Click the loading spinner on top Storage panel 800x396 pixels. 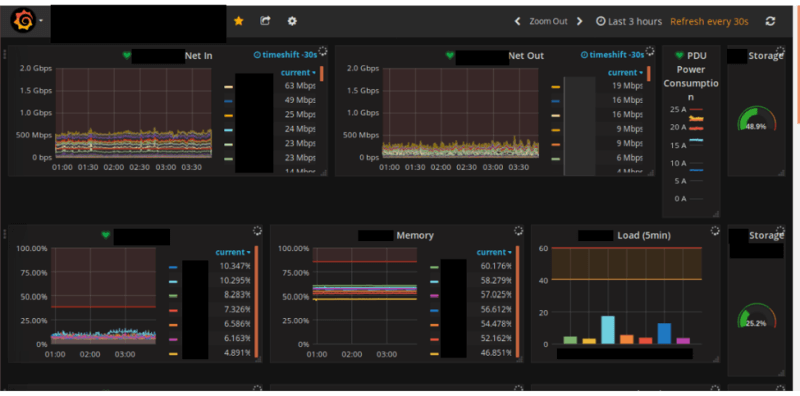[780, 51]
